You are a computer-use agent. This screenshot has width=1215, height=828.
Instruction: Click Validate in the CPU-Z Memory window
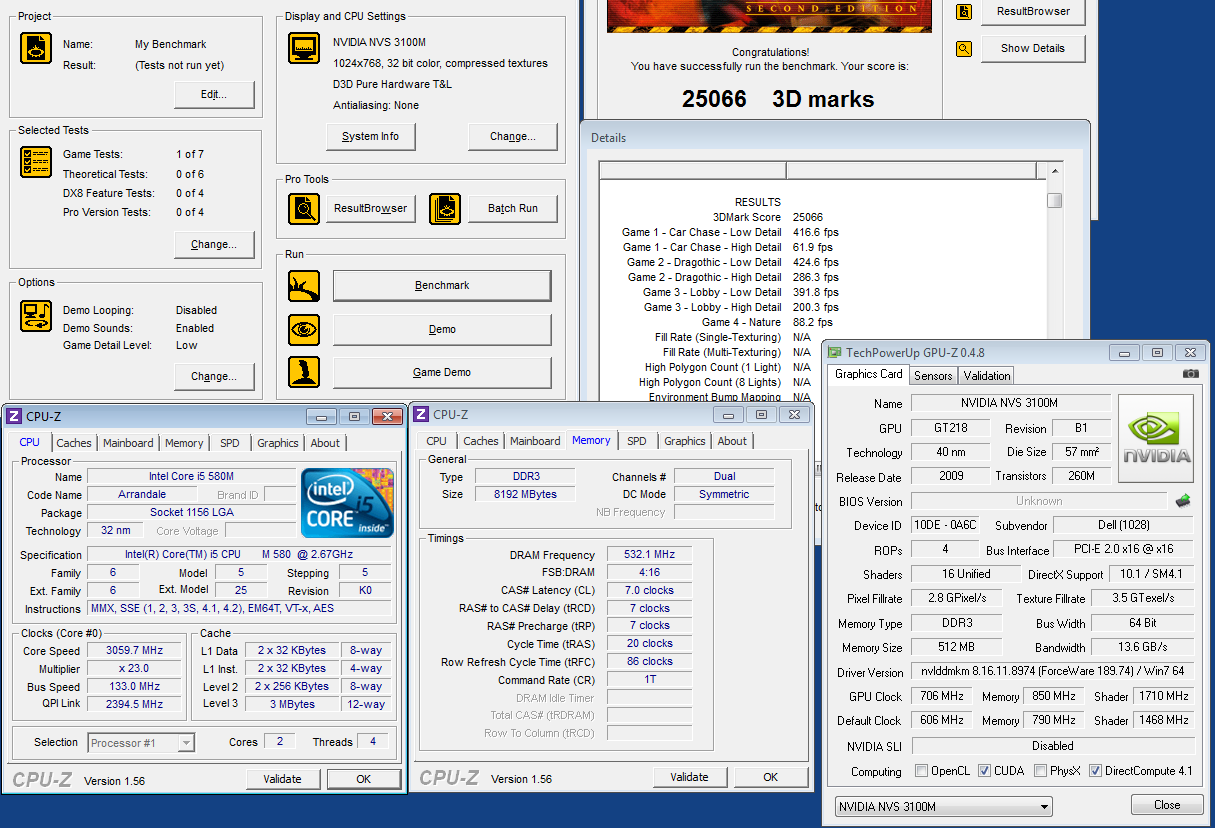pos(690,777)
